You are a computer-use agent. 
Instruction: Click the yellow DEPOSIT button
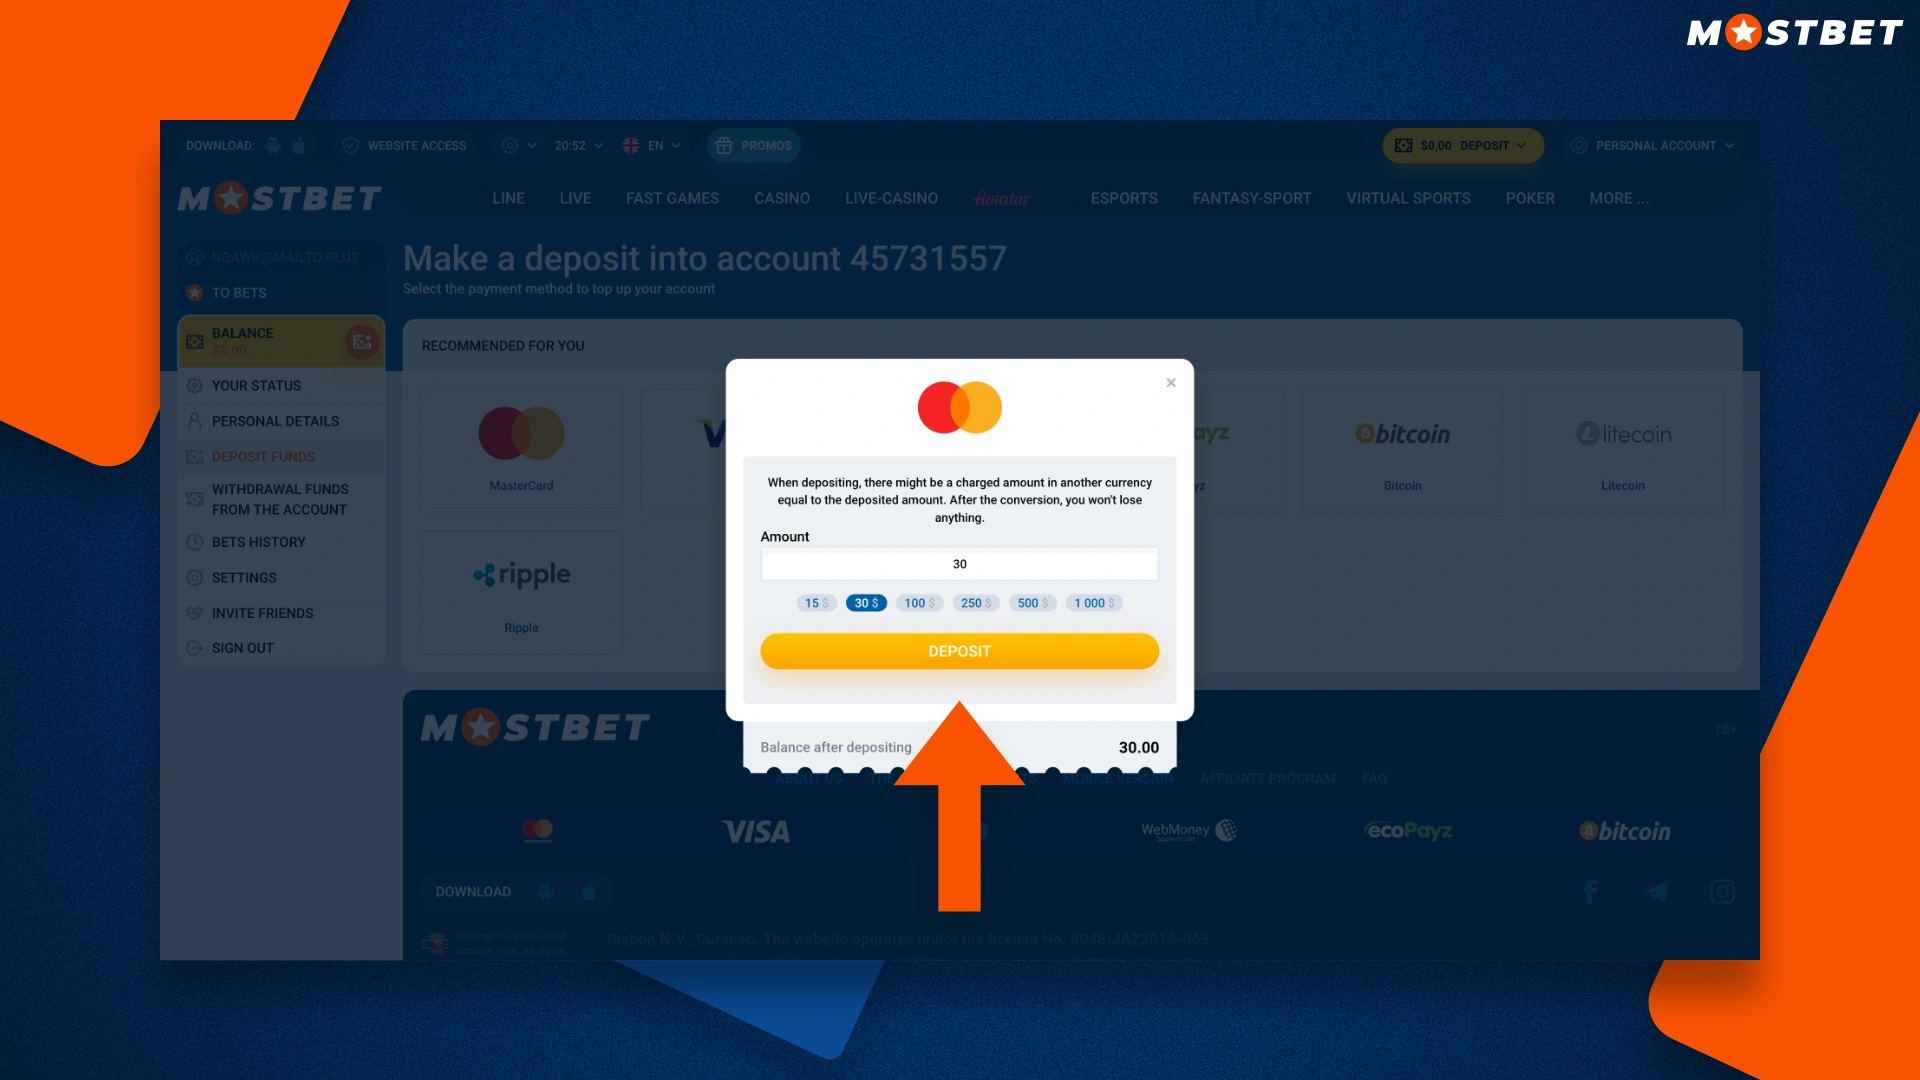click(960, 650)
